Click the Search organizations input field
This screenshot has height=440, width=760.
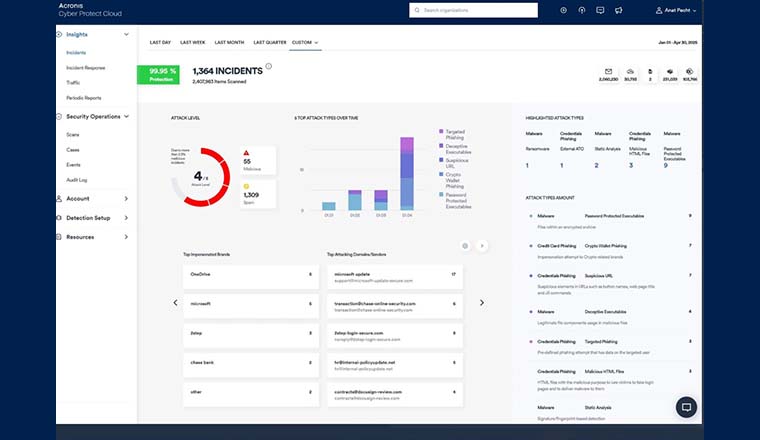click(x=472, y=10)
